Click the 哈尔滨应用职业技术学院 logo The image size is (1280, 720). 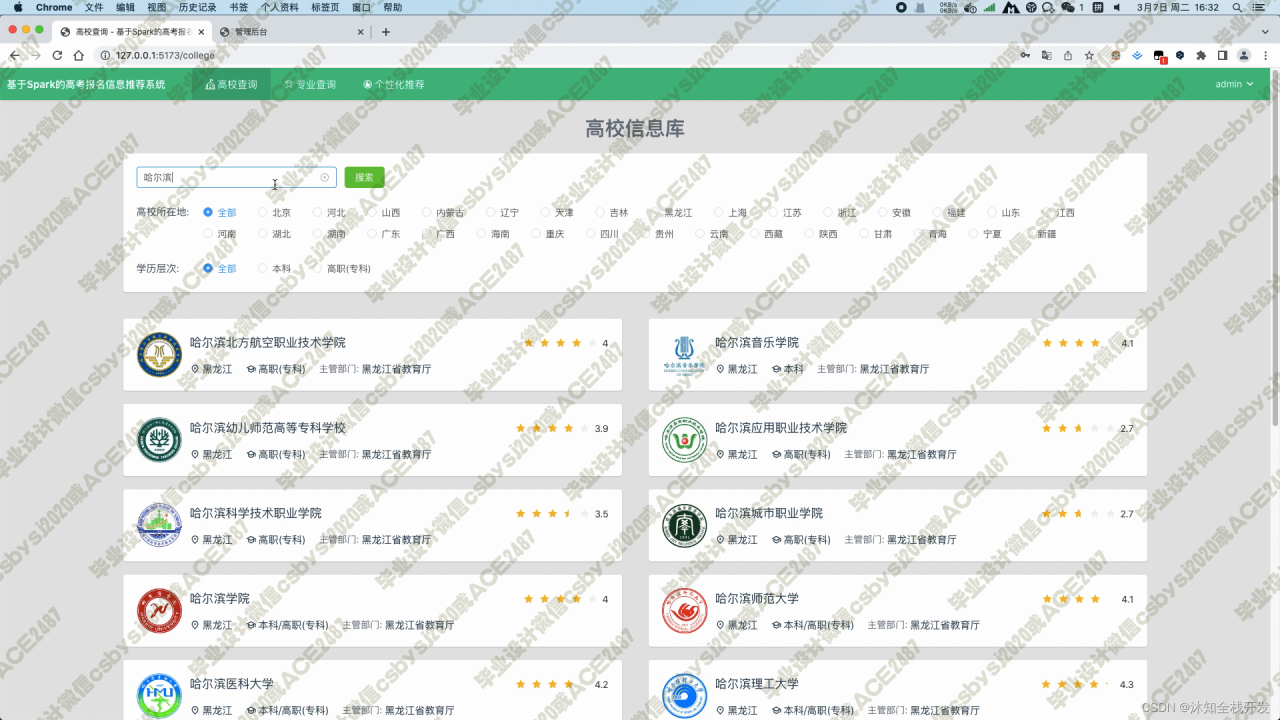[684, 440]
